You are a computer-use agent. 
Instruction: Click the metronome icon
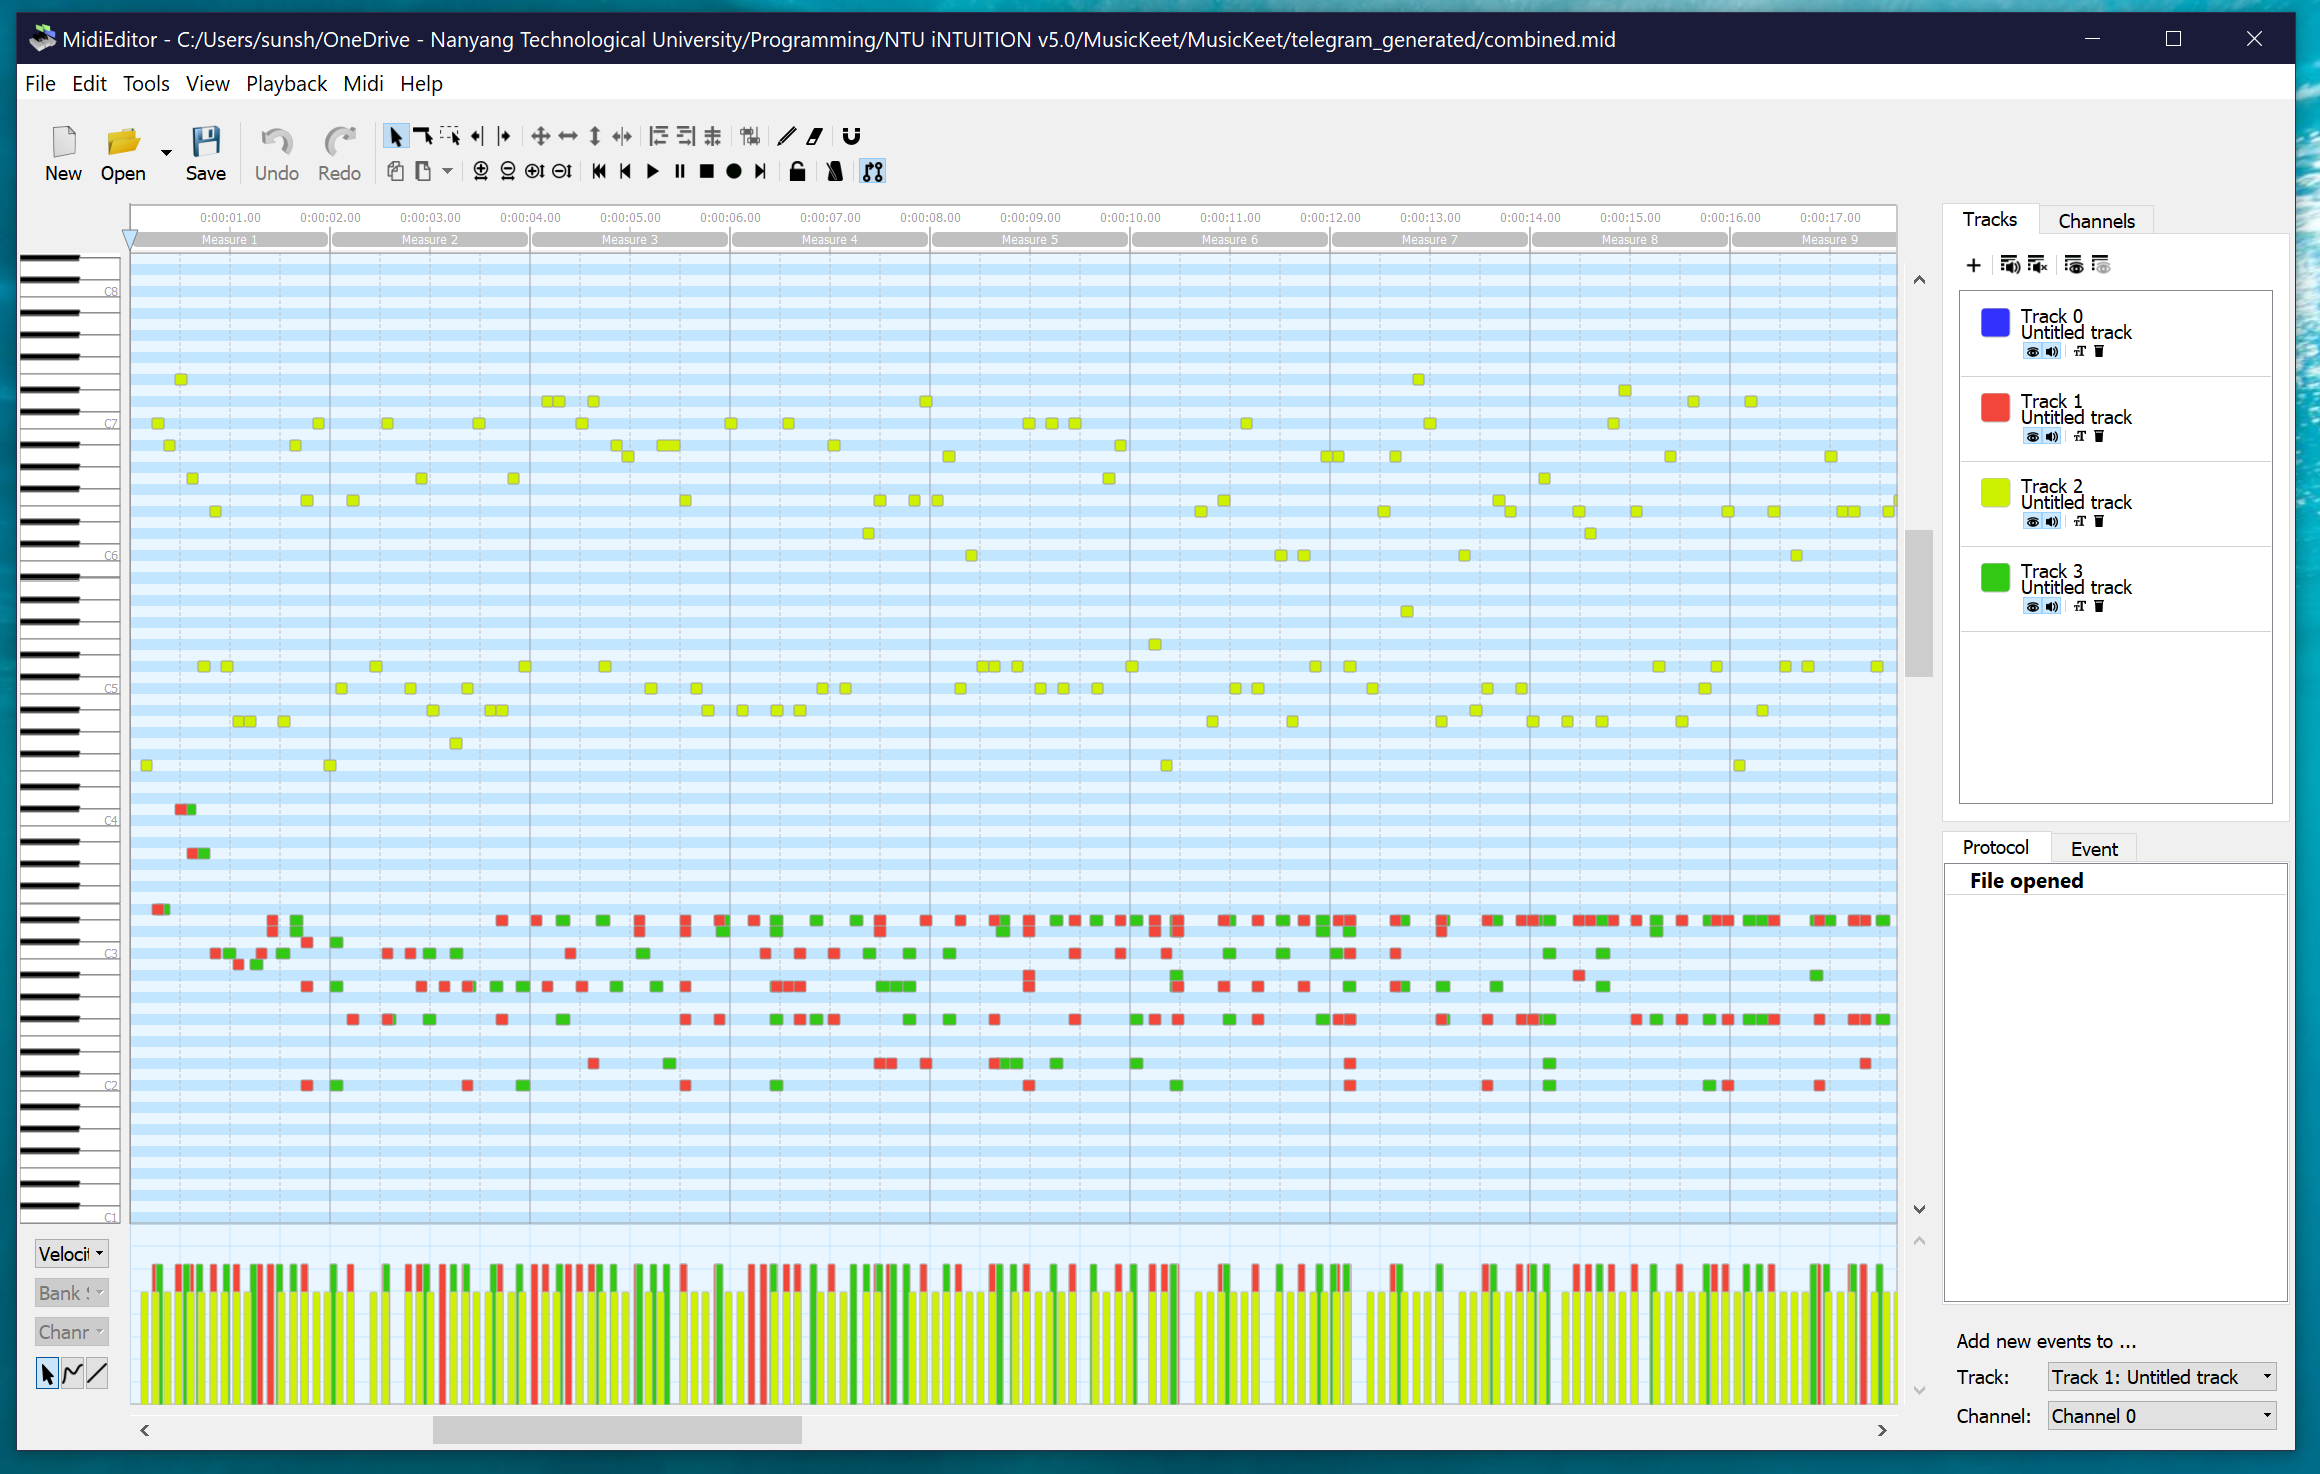tap(834, 172)
